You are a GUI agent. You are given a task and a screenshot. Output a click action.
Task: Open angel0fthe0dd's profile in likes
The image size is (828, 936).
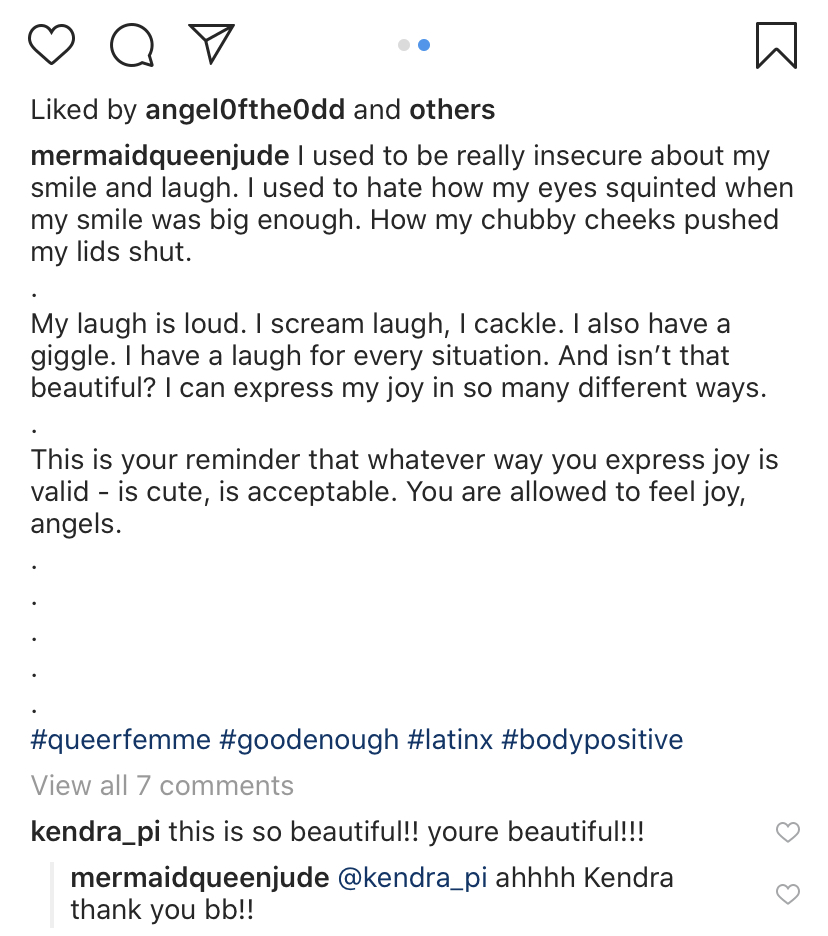tap(245, 110)
